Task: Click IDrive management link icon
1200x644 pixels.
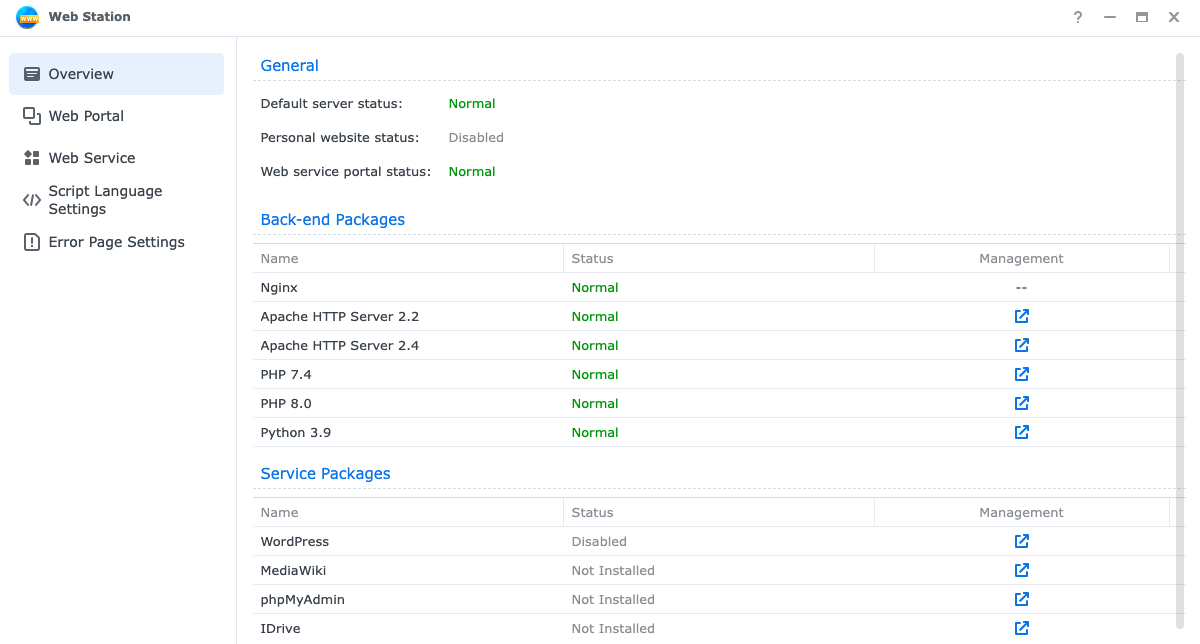Action: 1021,628
